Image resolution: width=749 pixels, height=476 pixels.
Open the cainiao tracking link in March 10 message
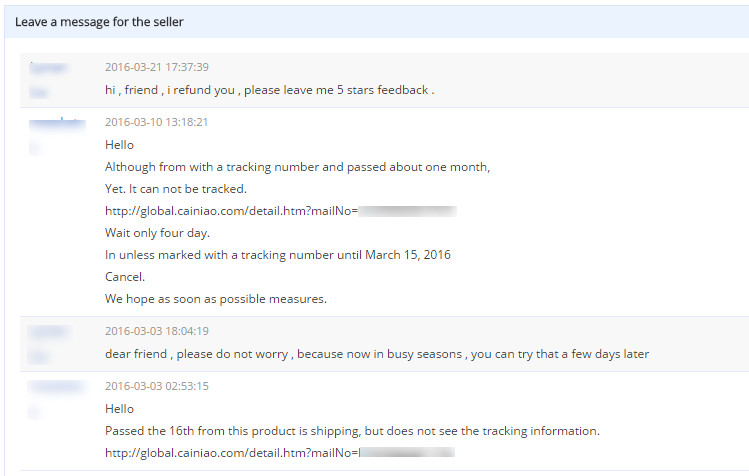coord(230,211)
